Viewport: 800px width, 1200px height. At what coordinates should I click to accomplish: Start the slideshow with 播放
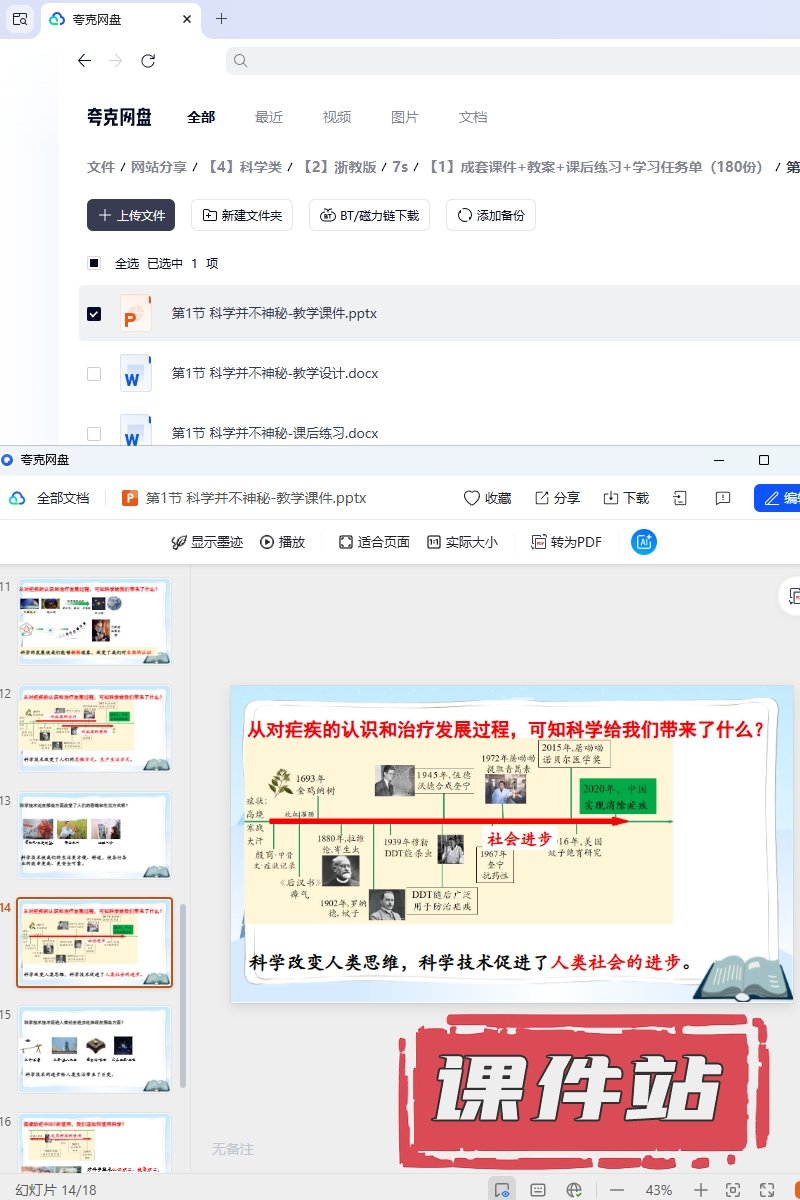coord(282,542)
